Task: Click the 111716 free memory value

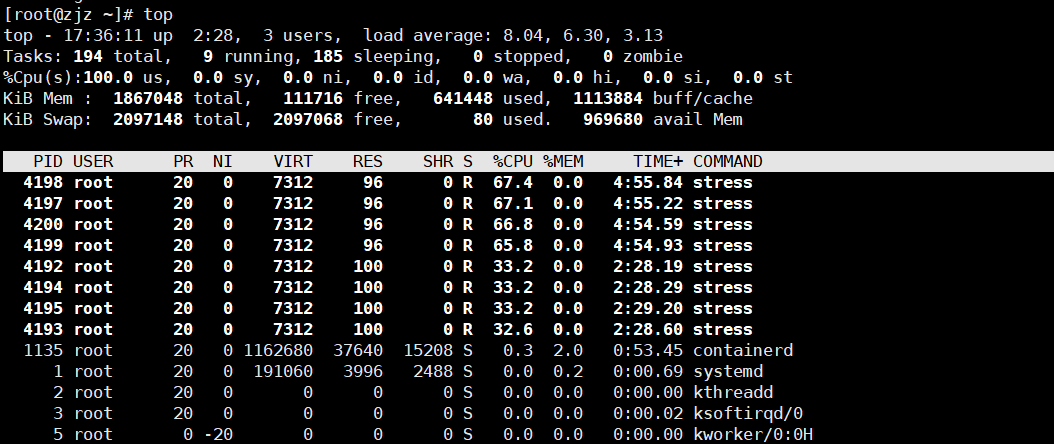Action: pyautogui.click(x=313, y=99)
